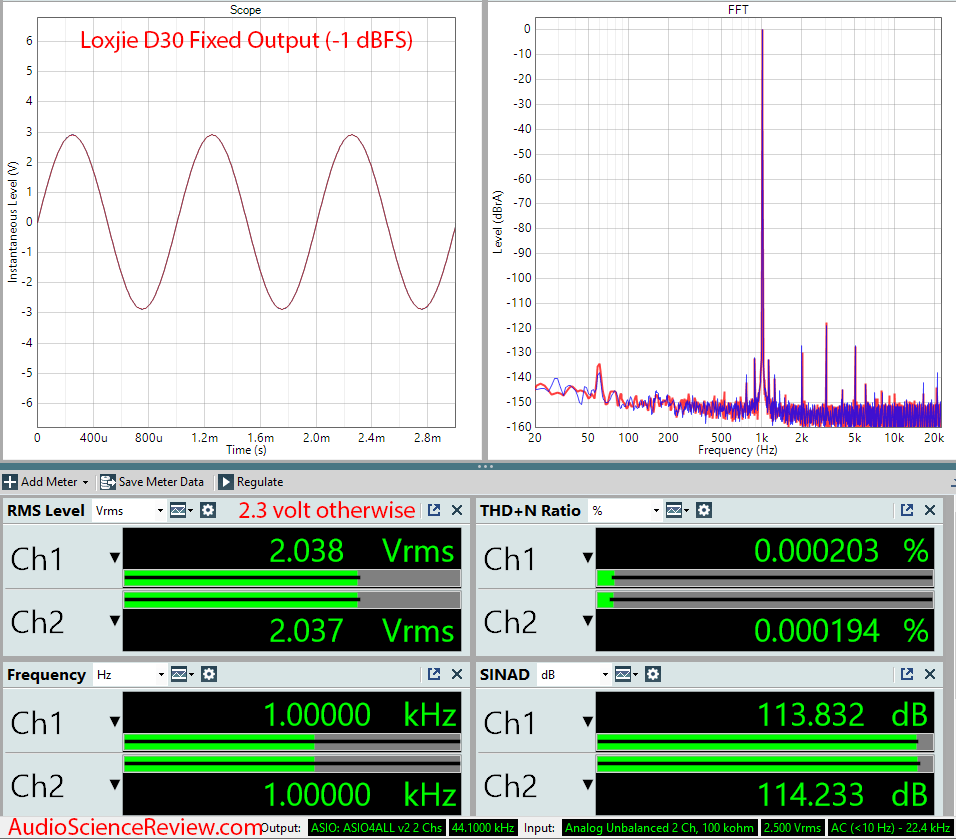The width and height of the screenshot is (956, 839).
Task: Click the 113.832 dB Ch1 SINAD reading
Action: [843, 715]
